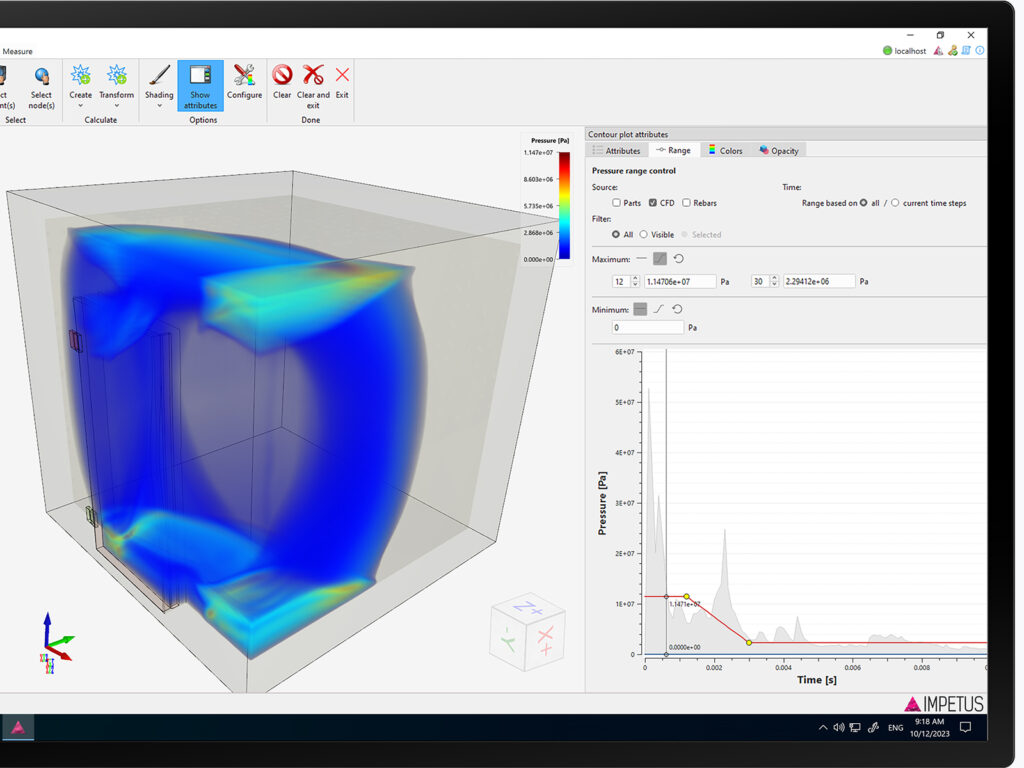Expand the Create dropdown arrow
The height and width of the screenshot is (768, 1024).
[x=81, y=106]
